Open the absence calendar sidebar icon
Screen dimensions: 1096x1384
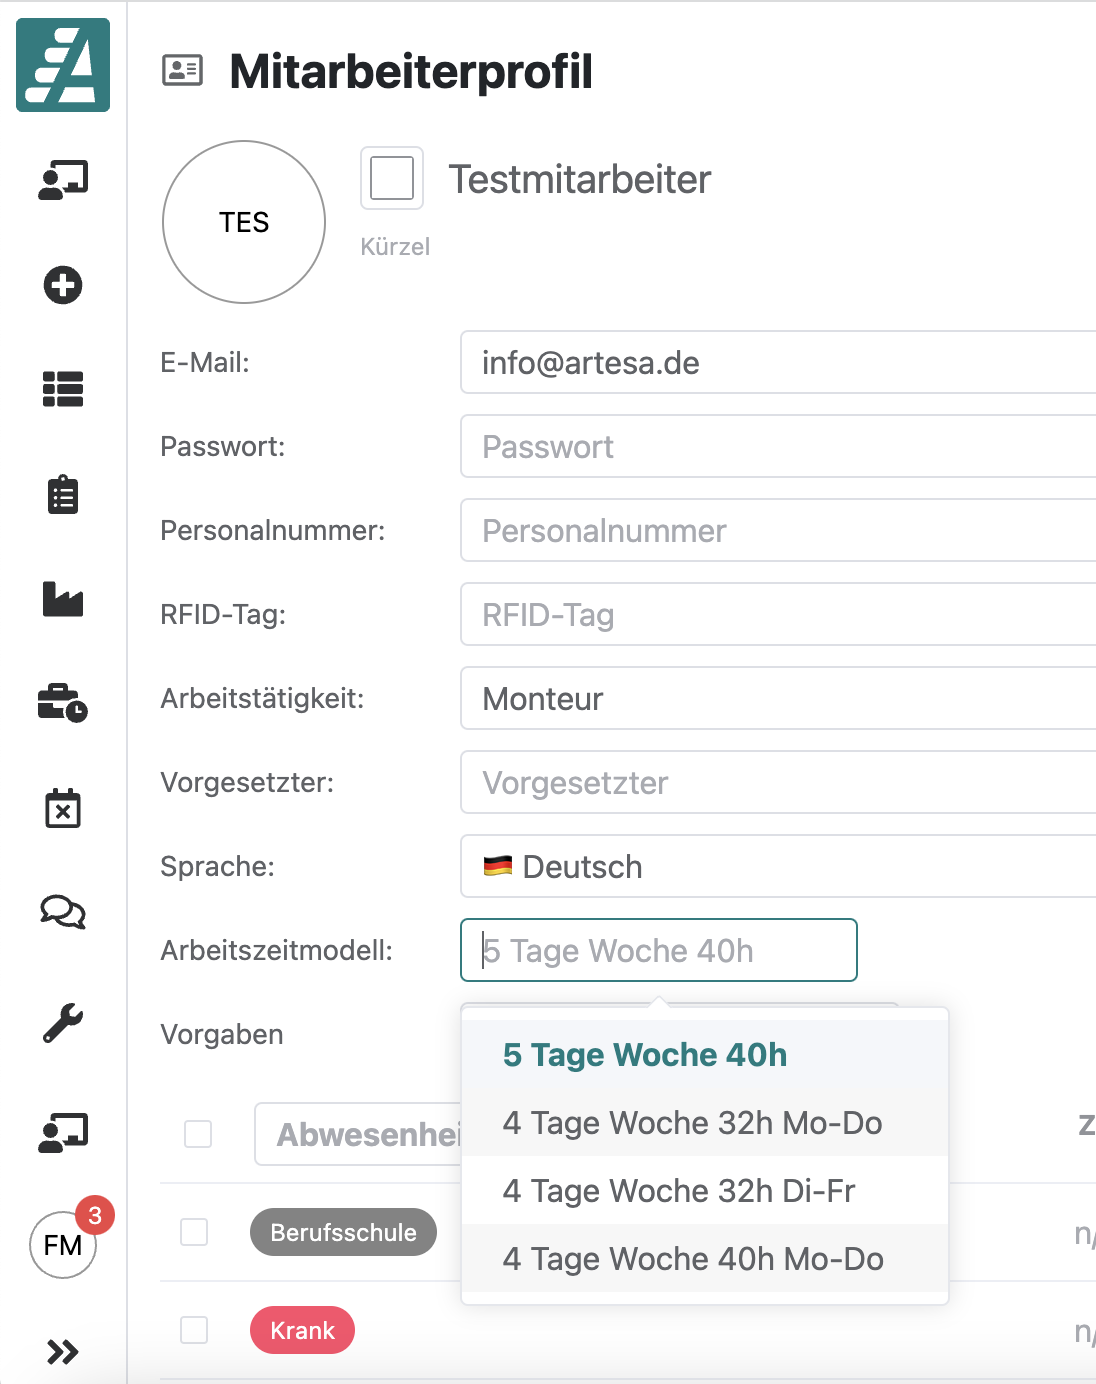click(62, 810)
